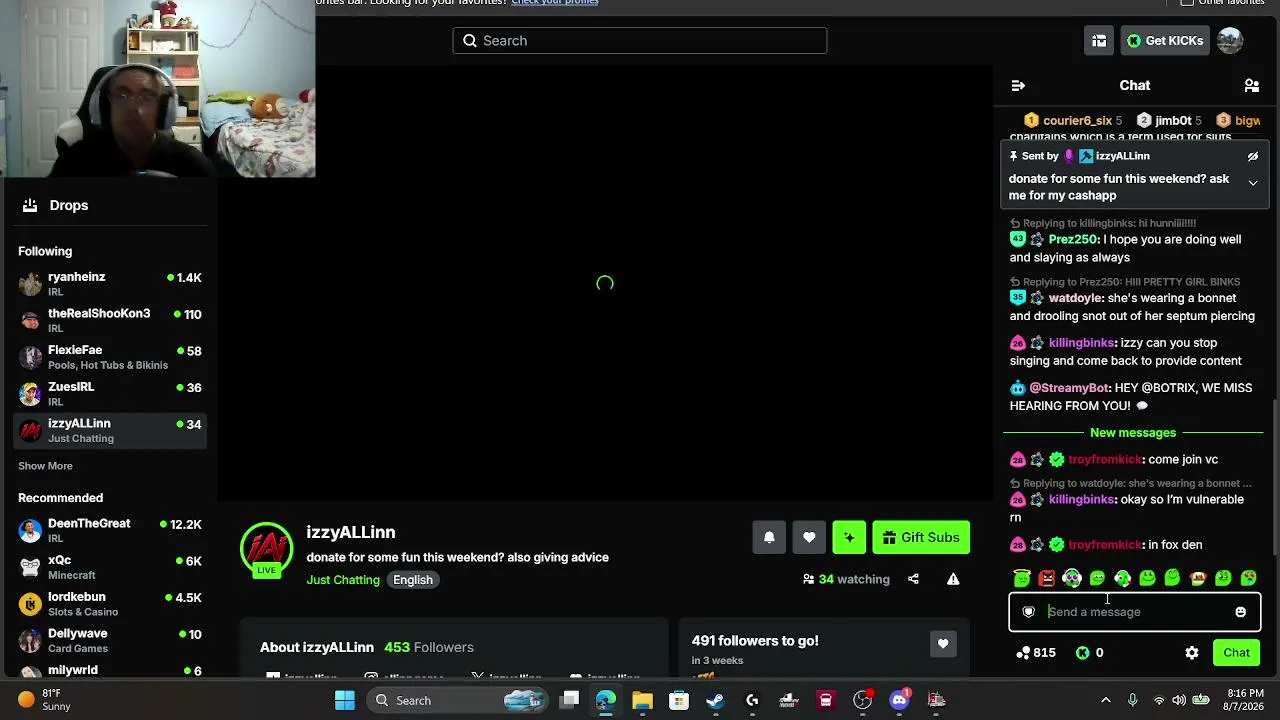Open chat settings gear
1280x720 pixels.
(1191, 653)
